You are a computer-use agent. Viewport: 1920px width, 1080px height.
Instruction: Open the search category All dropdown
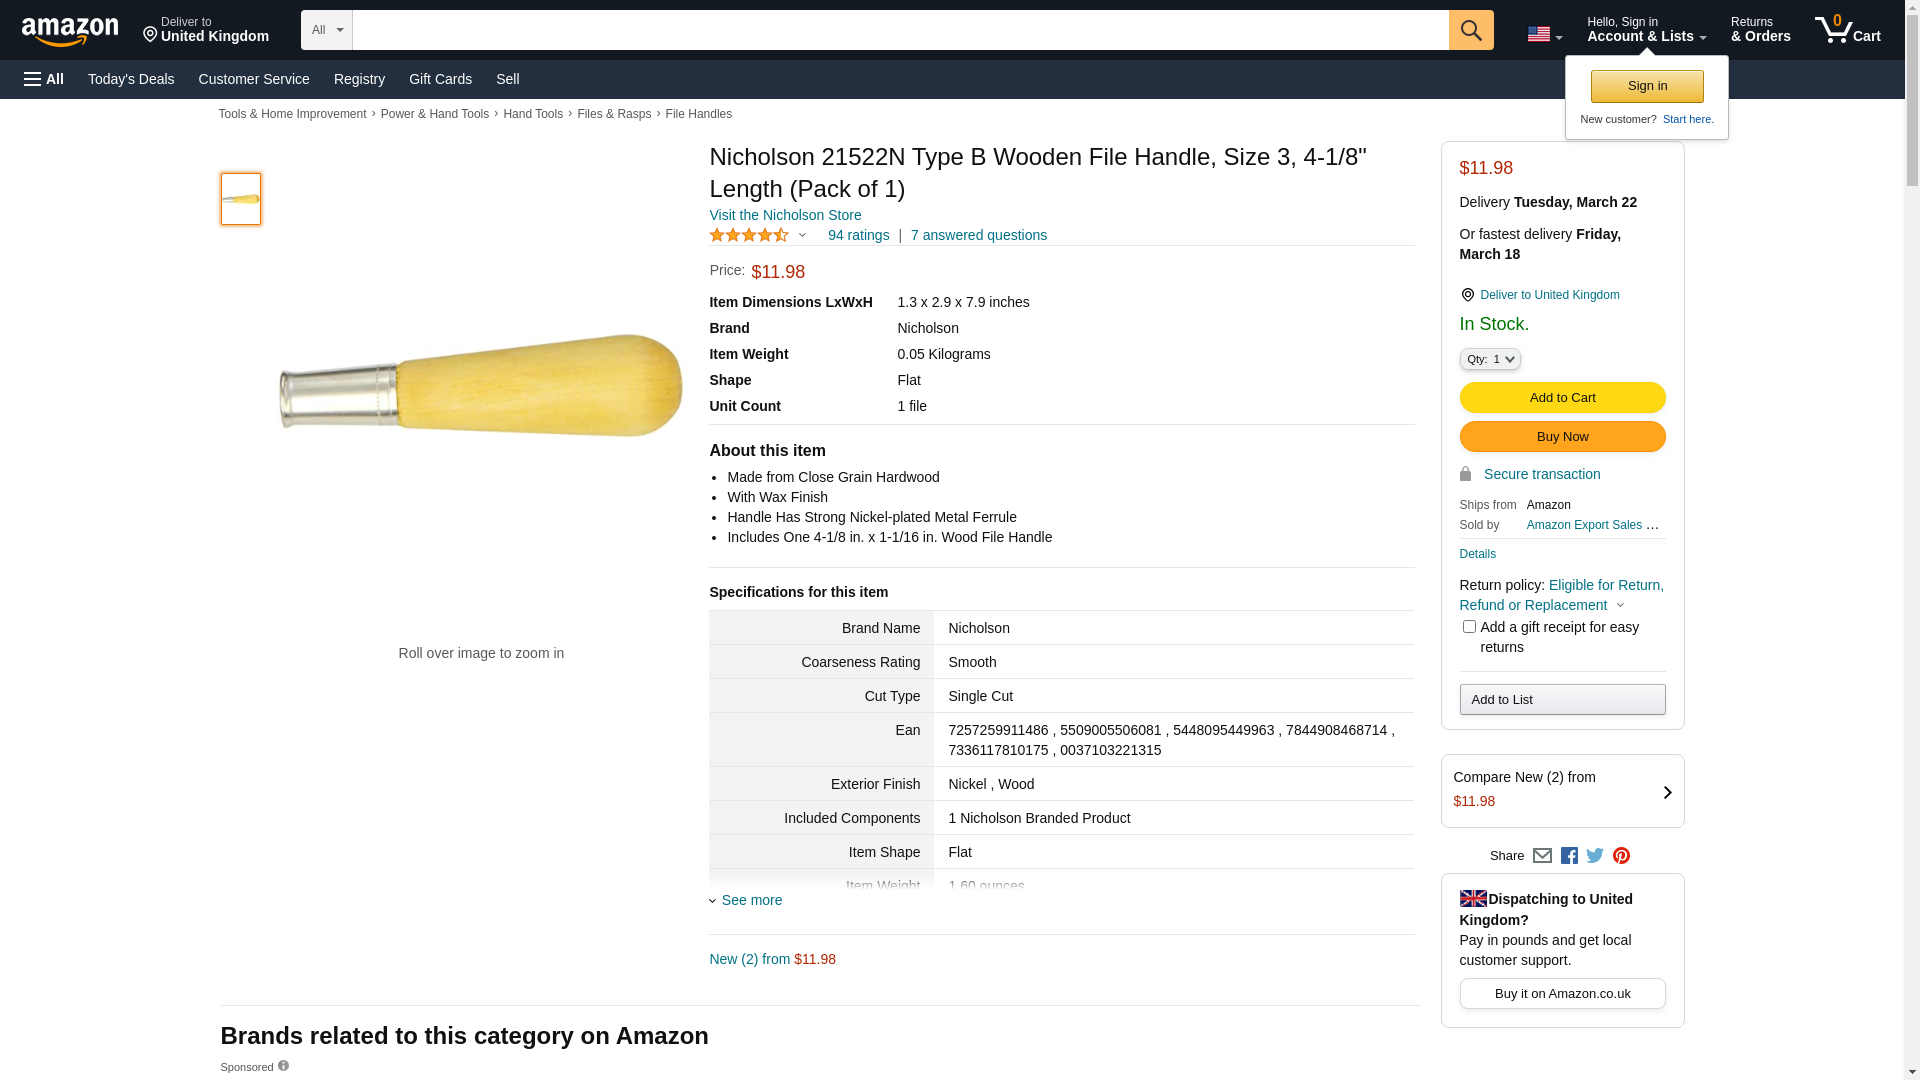click(x=326, y=30)
